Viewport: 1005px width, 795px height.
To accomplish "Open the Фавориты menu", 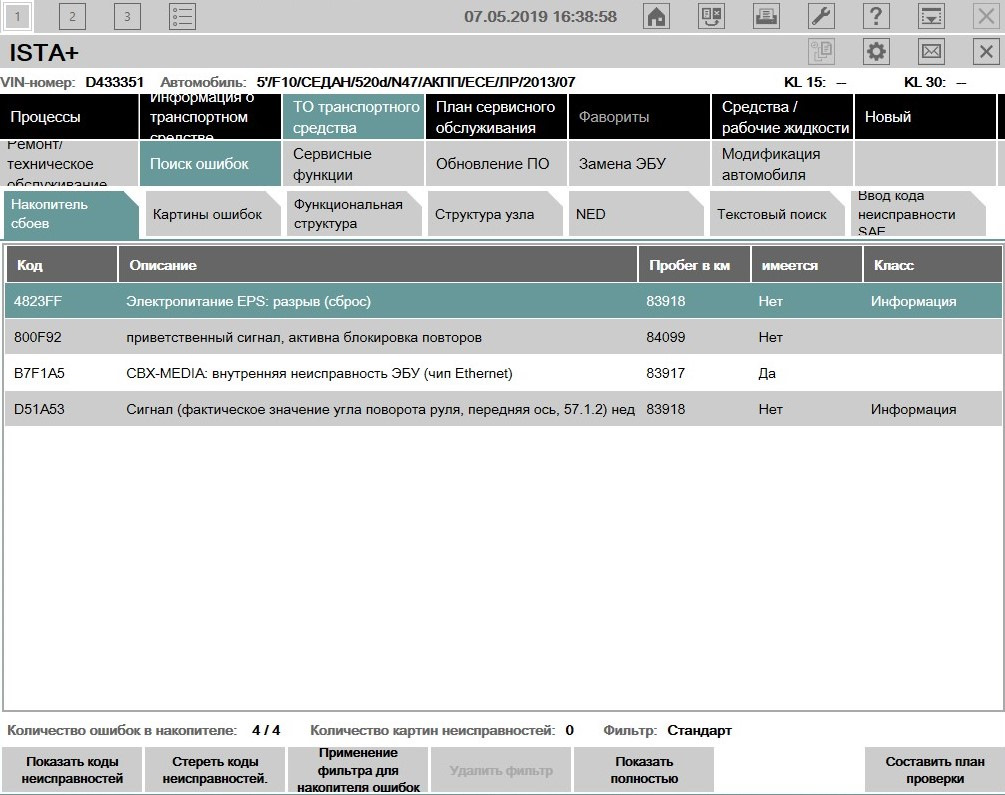I will tap(639, 117).
